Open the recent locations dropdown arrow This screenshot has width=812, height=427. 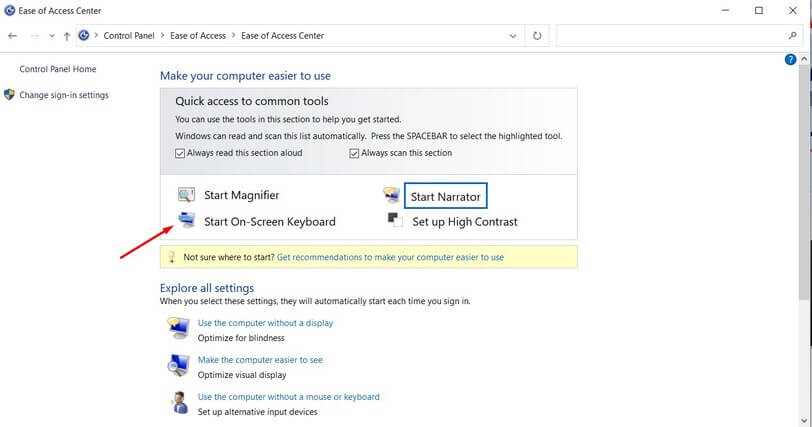point(52,36)
